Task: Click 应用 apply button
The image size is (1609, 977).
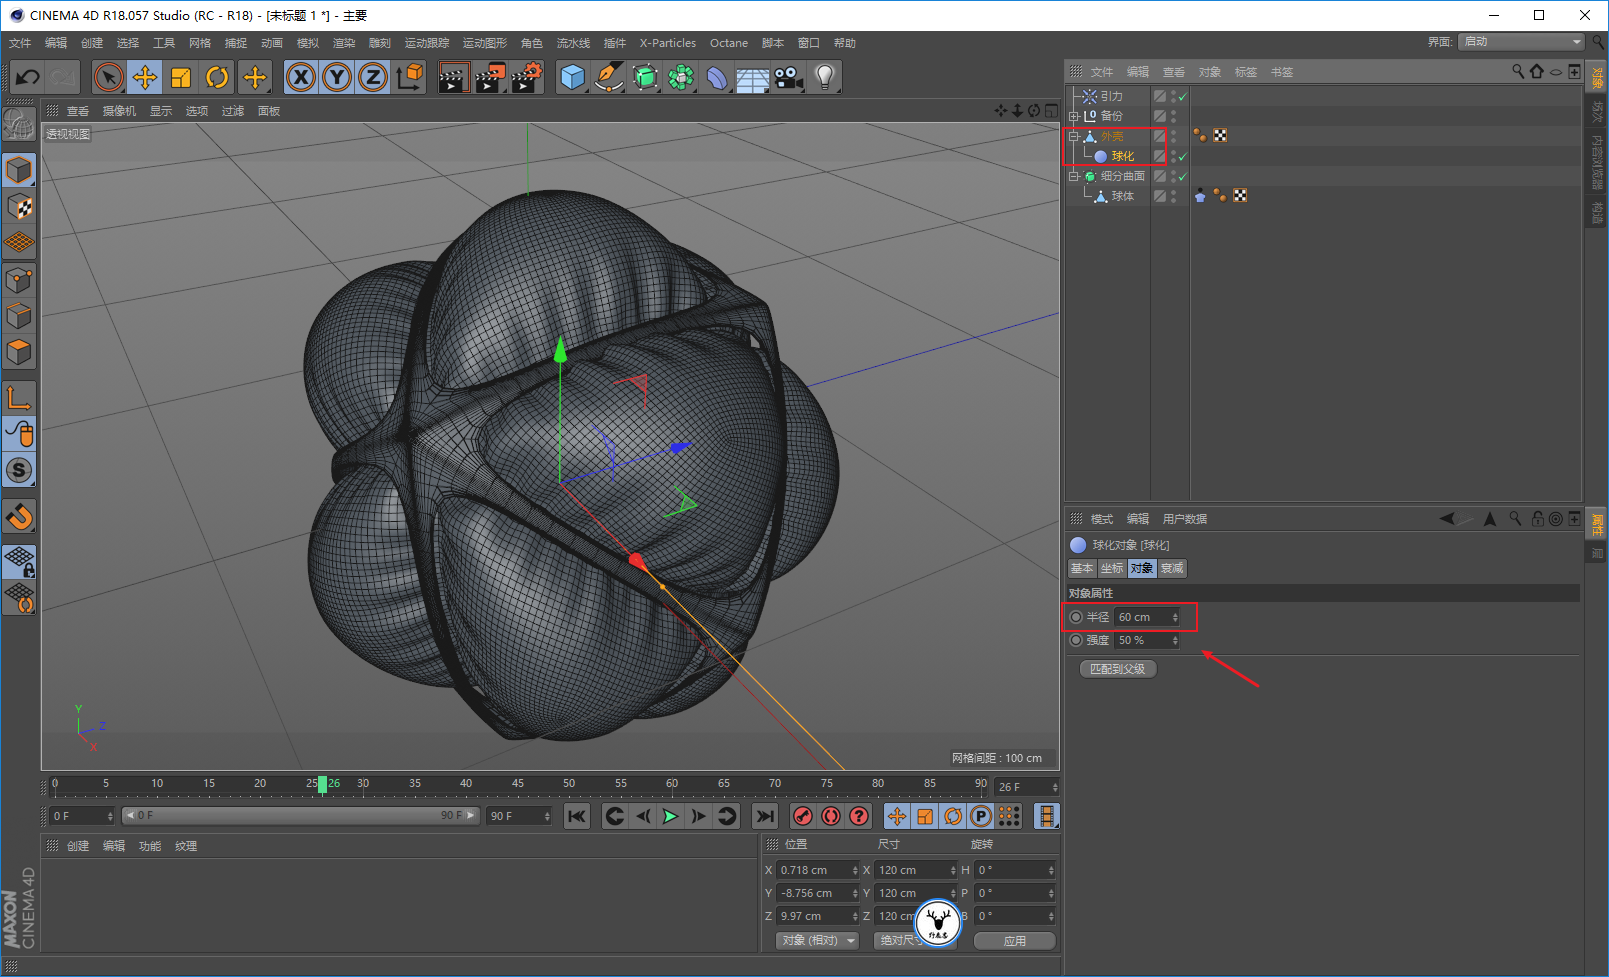Action: click(x=1015, y=941)
